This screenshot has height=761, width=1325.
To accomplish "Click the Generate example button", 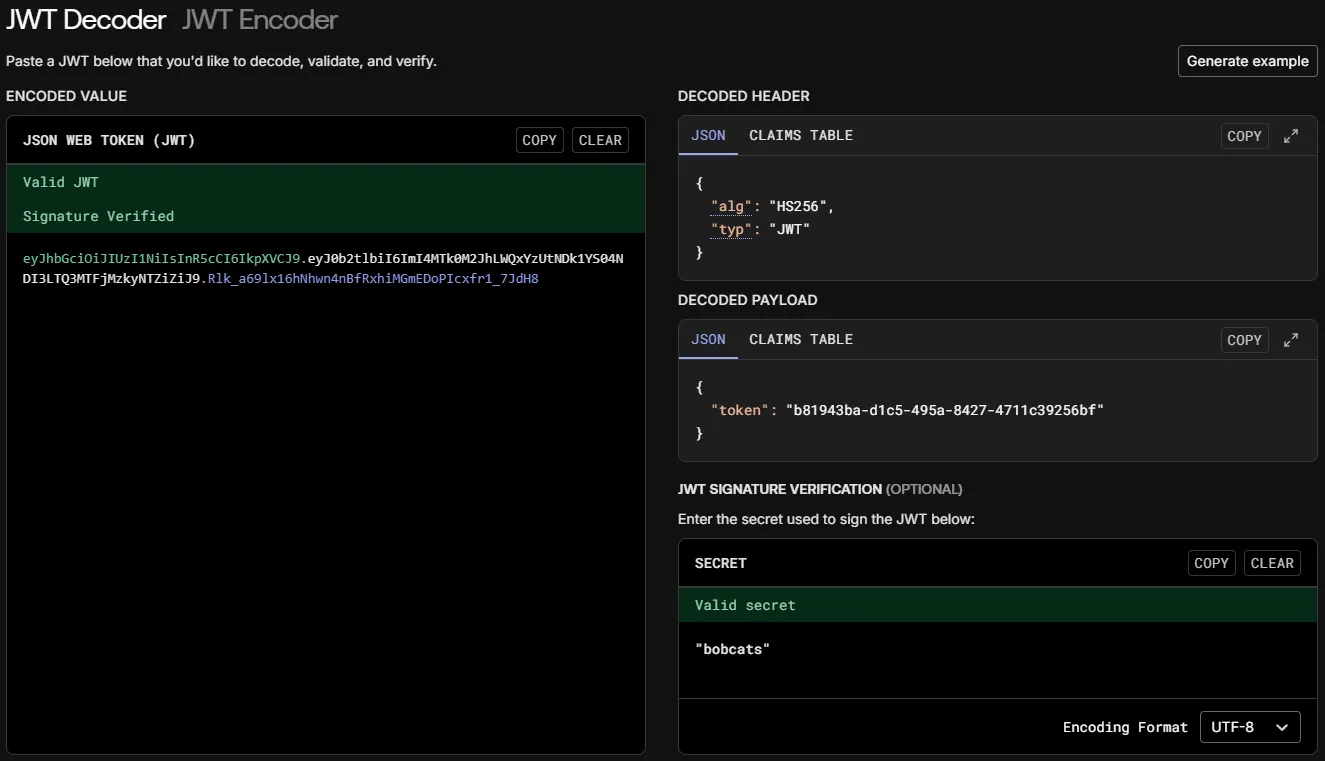I will [1247, 61].
